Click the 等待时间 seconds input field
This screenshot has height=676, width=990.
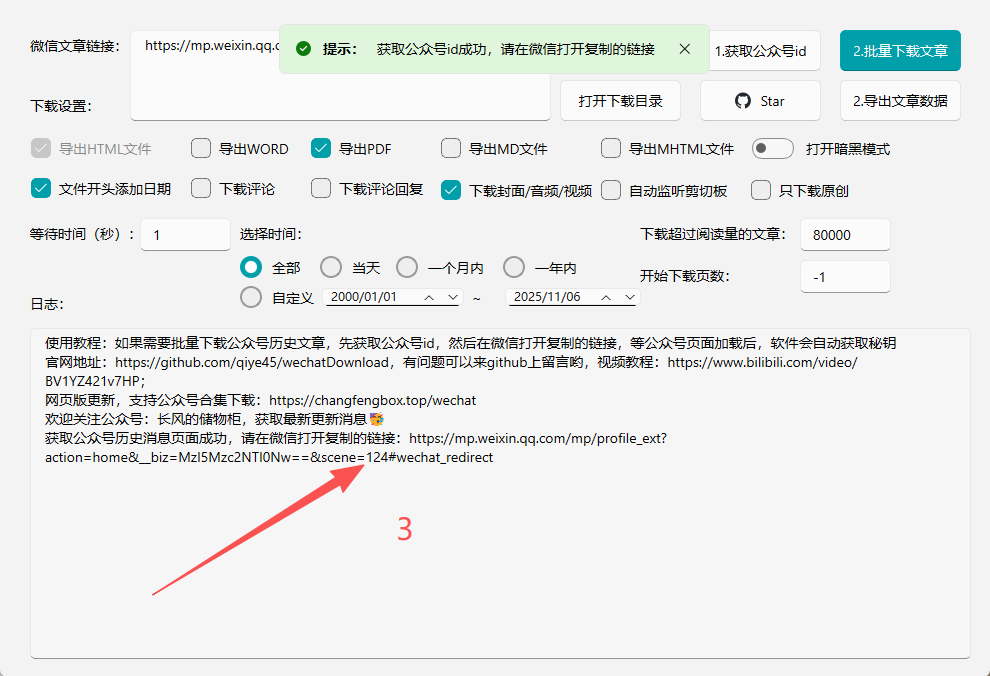pos(185,234)
